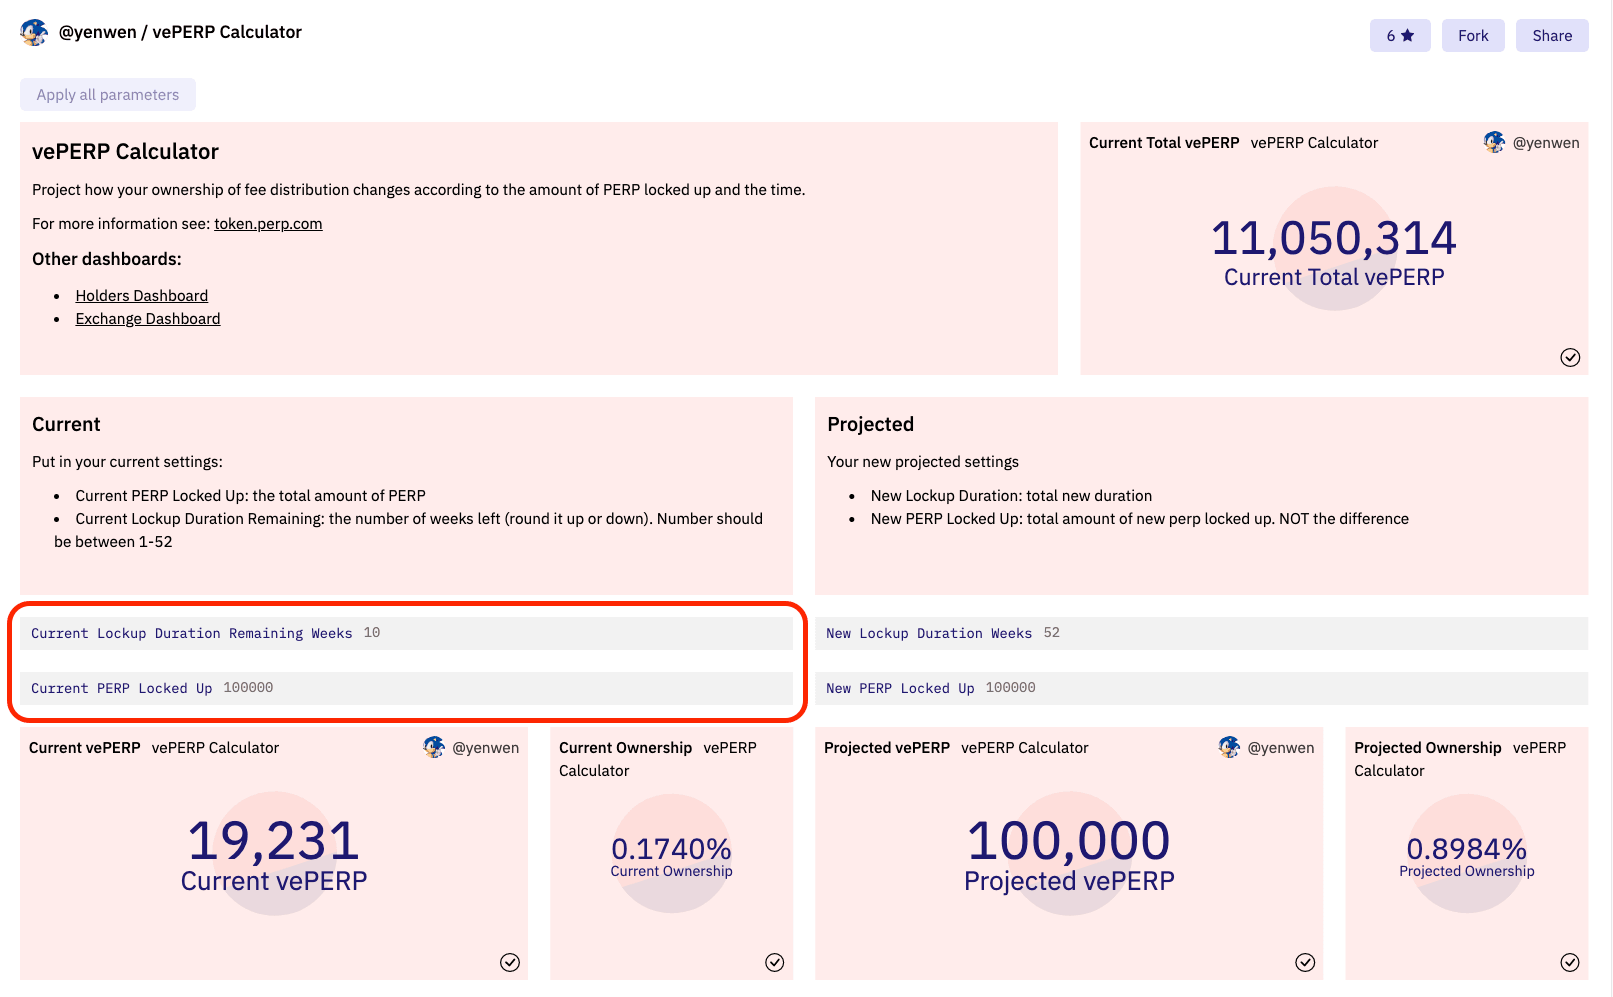Open Current Total vePERP card title

(1164, 143)
